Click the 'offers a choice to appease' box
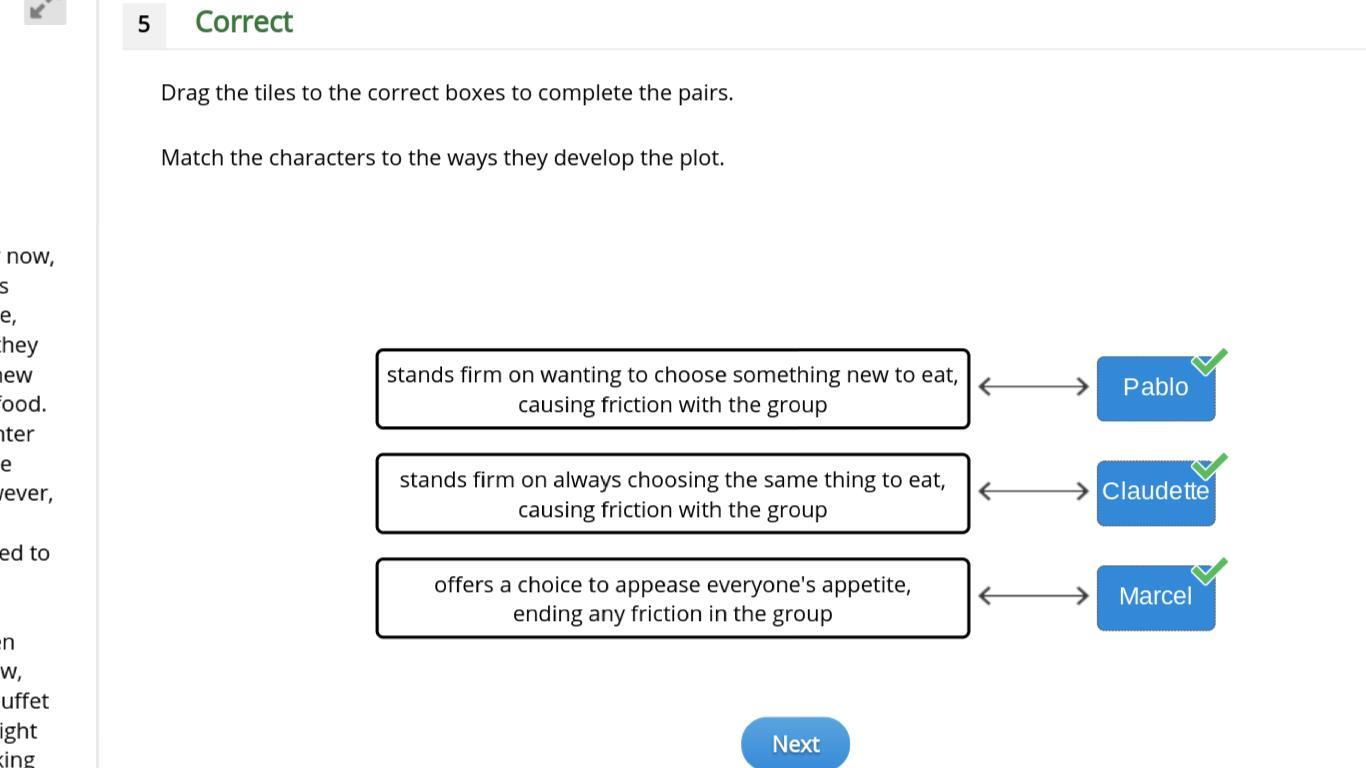This screenshot has height=768, width=1366. click(672, 598)
